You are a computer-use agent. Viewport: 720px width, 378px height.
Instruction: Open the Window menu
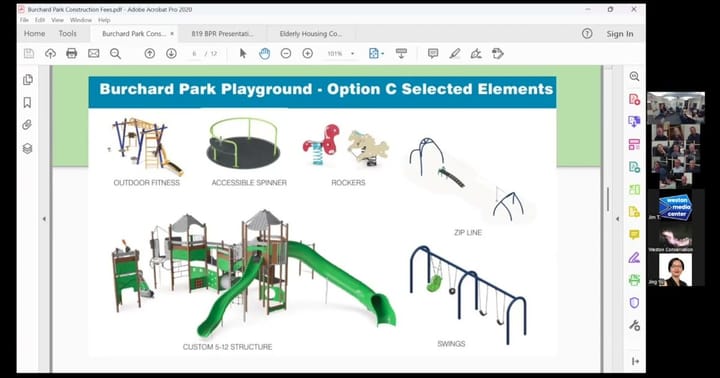[x=81, y=20]
